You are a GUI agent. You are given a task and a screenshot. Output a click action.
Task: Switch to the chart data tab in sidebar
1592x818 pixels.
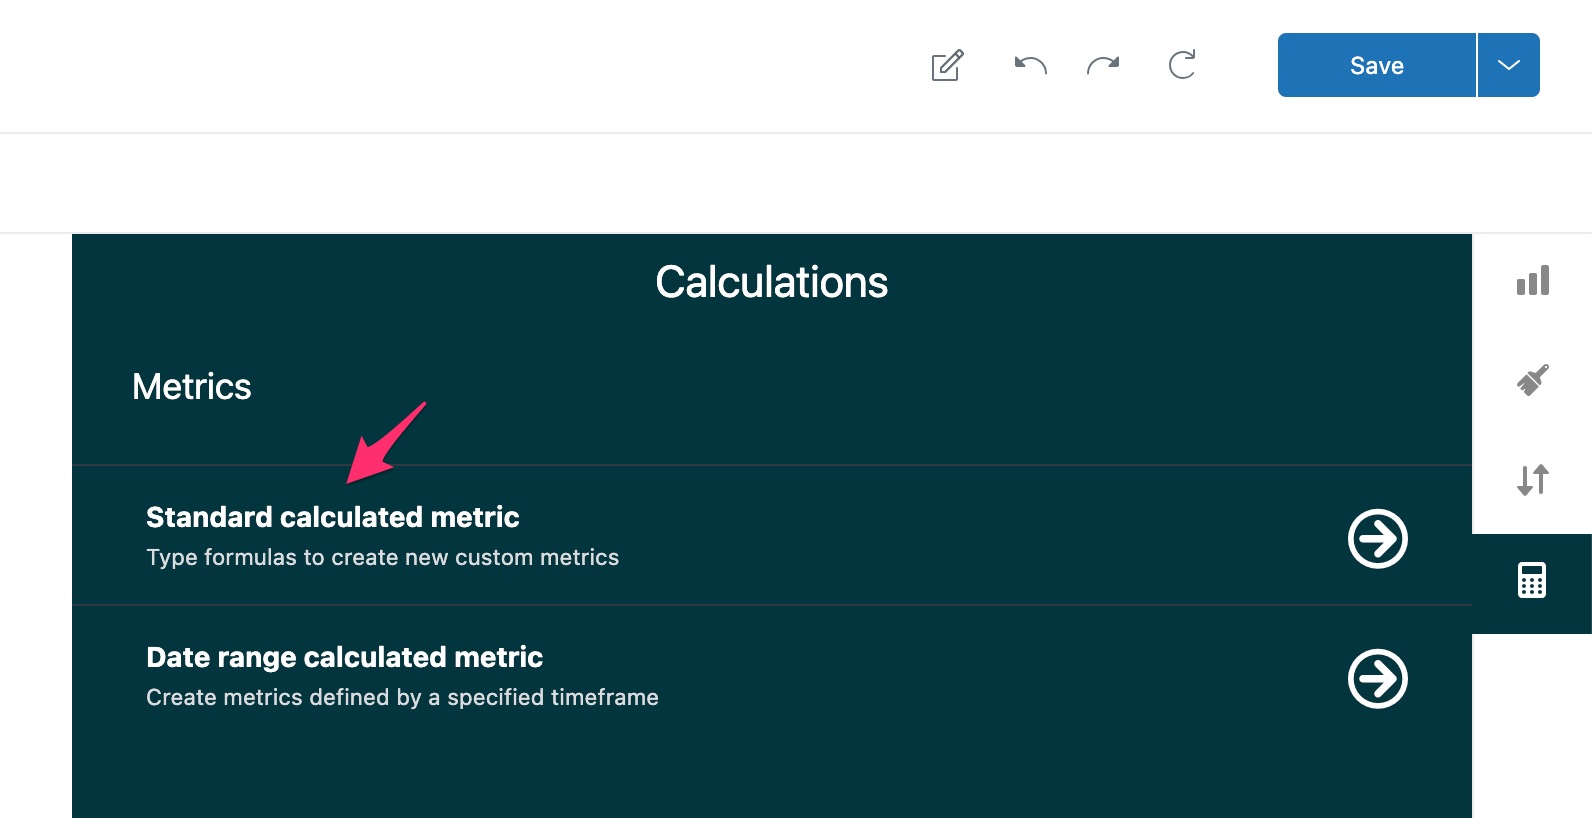tap(1532, 281)
